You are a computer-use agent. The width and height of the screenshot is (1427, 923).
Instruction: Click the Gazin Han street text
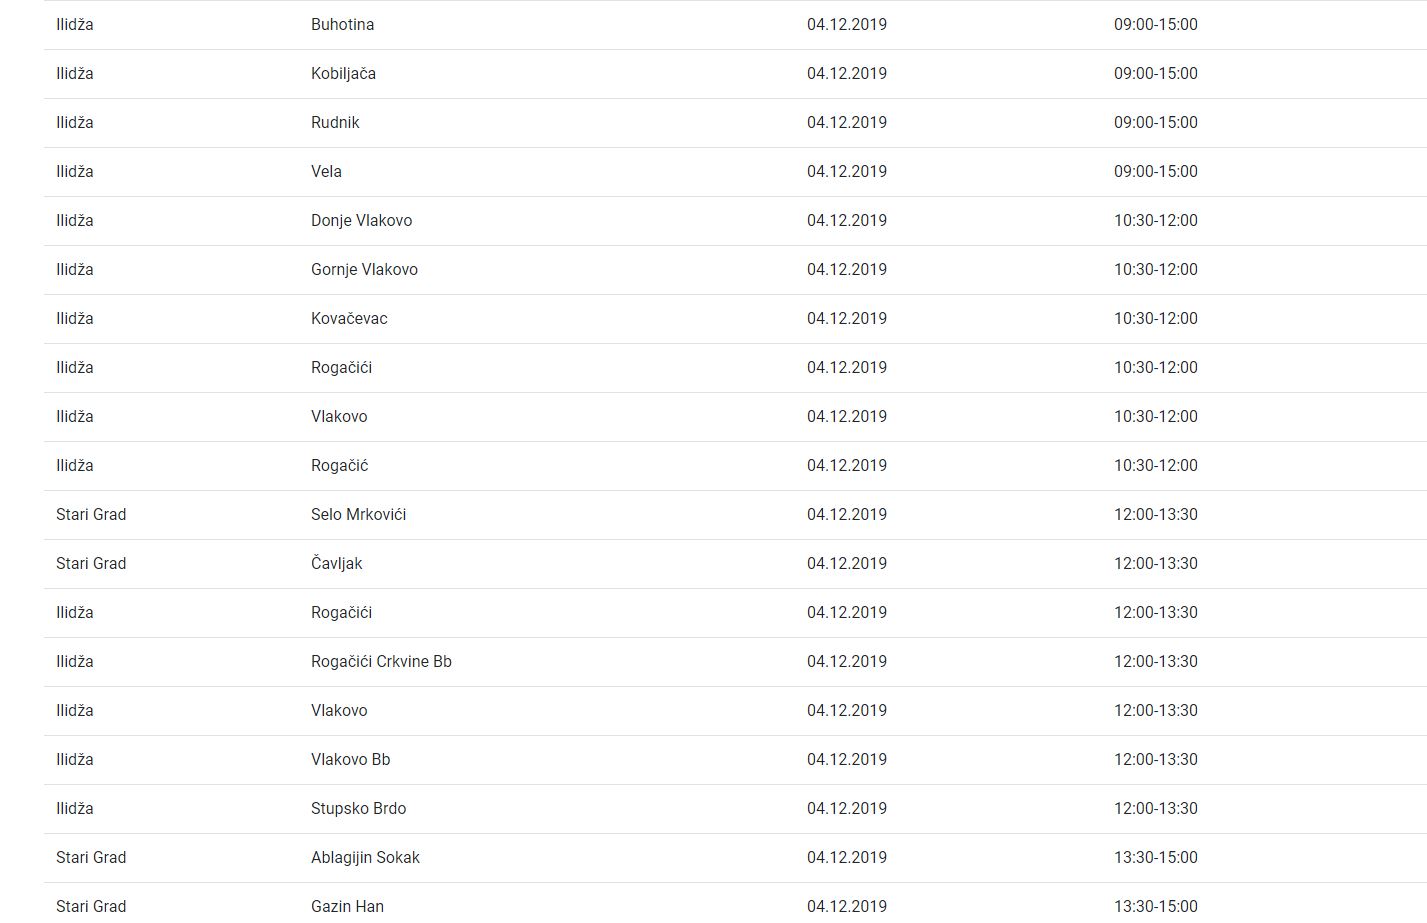pyautogui.click(x=347, y=906)
